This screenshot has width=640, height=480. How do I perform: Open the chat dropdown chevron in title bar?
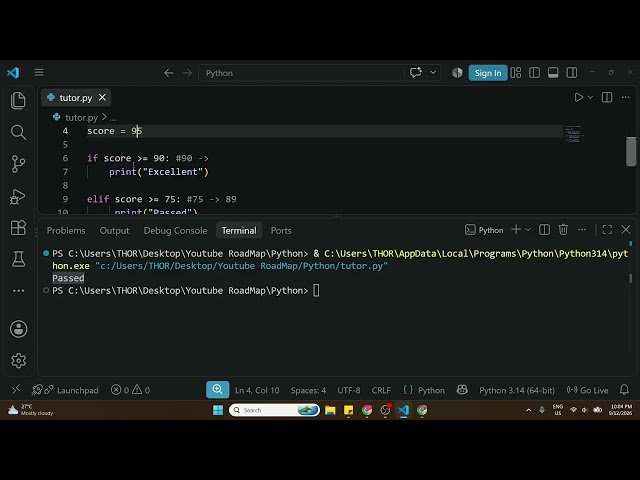click(433, 73)
